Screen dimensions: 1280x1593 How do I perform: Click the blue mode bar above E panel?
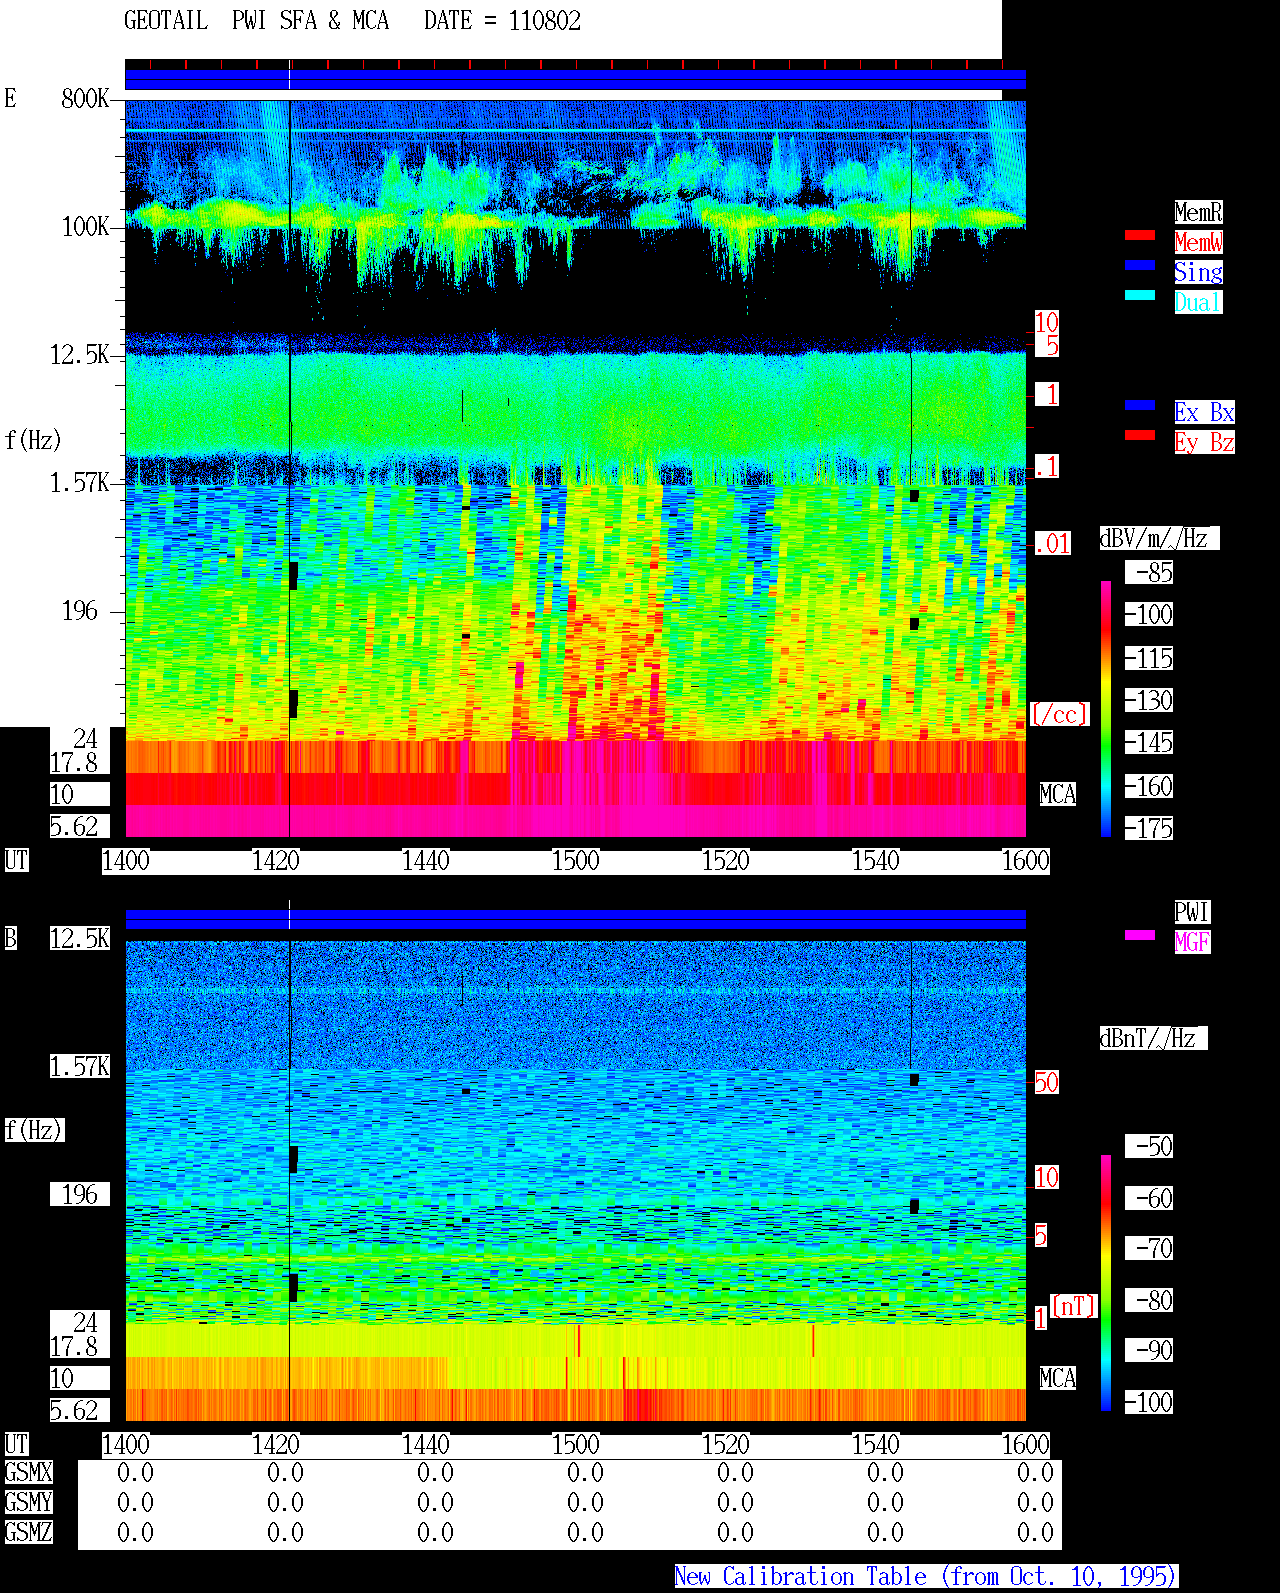tap(575, 80)
